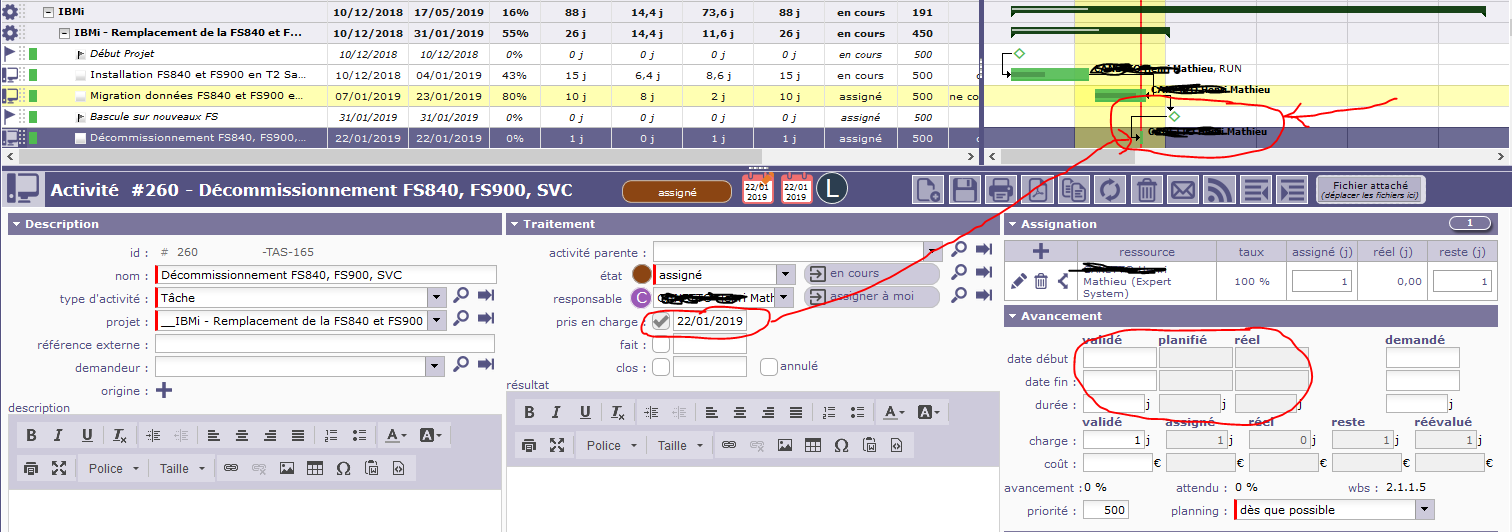The image size is (1512, 532).
Task: Click the 'nom' text field
Action: click(326, 275)
